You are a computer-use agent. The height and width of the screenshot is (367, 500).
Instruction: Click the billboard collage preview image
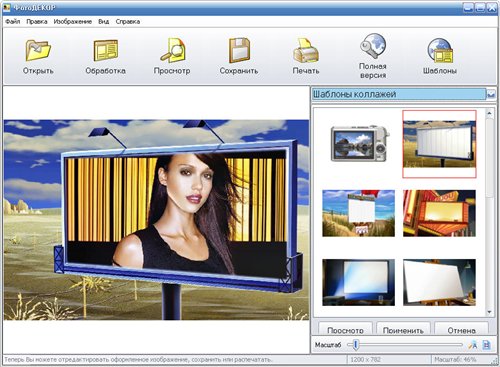(x=157, y=220)
